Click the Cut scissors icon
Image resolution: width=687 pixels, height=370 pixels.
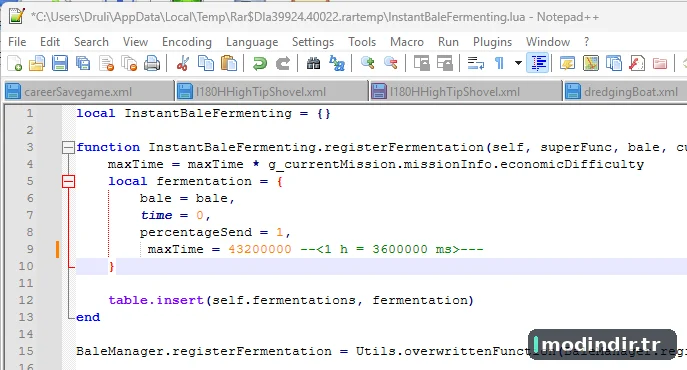pyautogui.click(x=183, y=63)
